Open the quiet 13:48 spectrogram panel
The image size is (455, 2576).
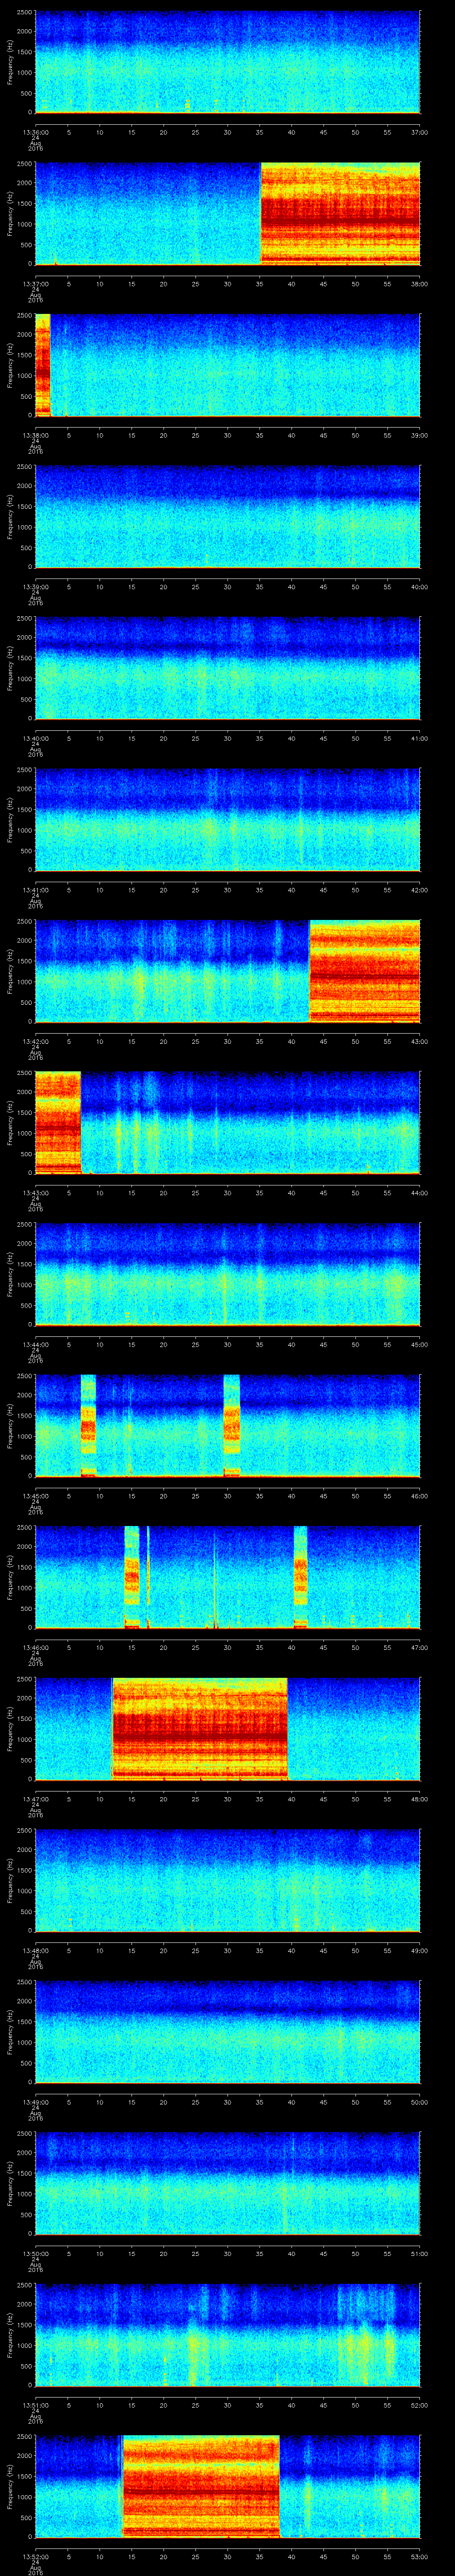(227, 1880)
